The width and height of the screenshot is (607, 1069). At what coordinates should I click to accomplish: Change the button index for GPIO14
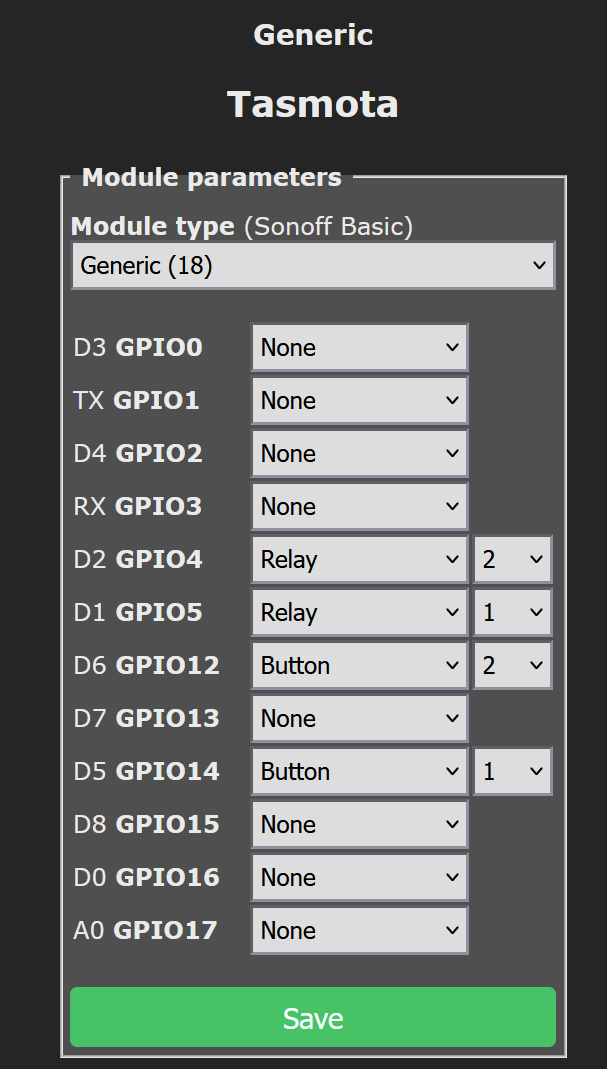[512, 771]
